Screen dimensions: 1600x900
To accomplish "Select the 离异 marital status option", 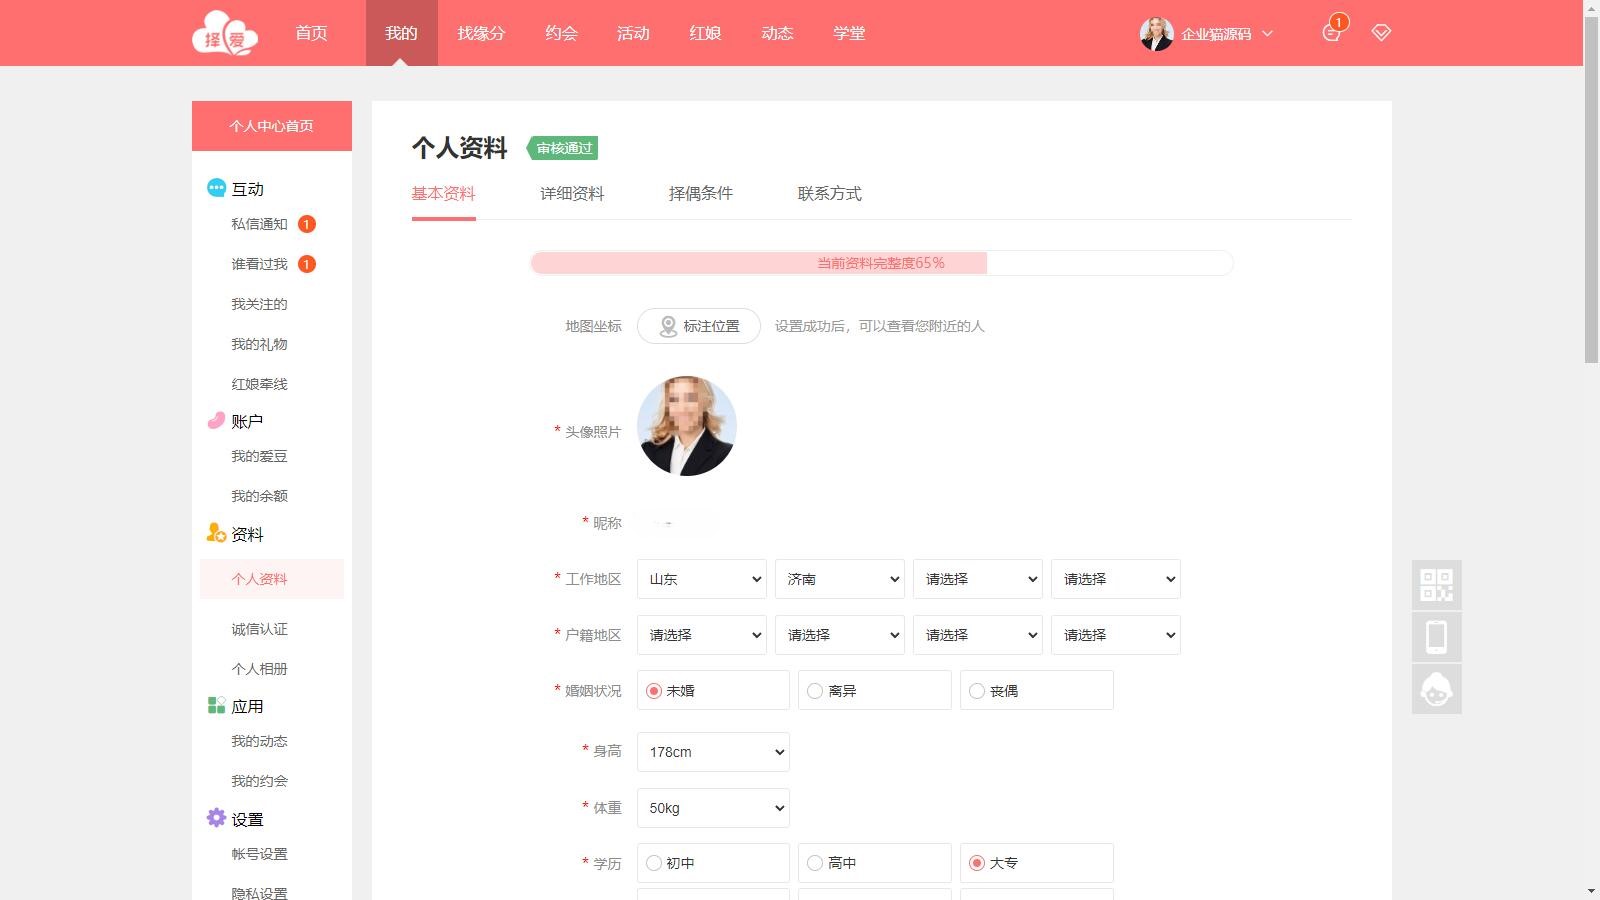I will coord(815,691).
